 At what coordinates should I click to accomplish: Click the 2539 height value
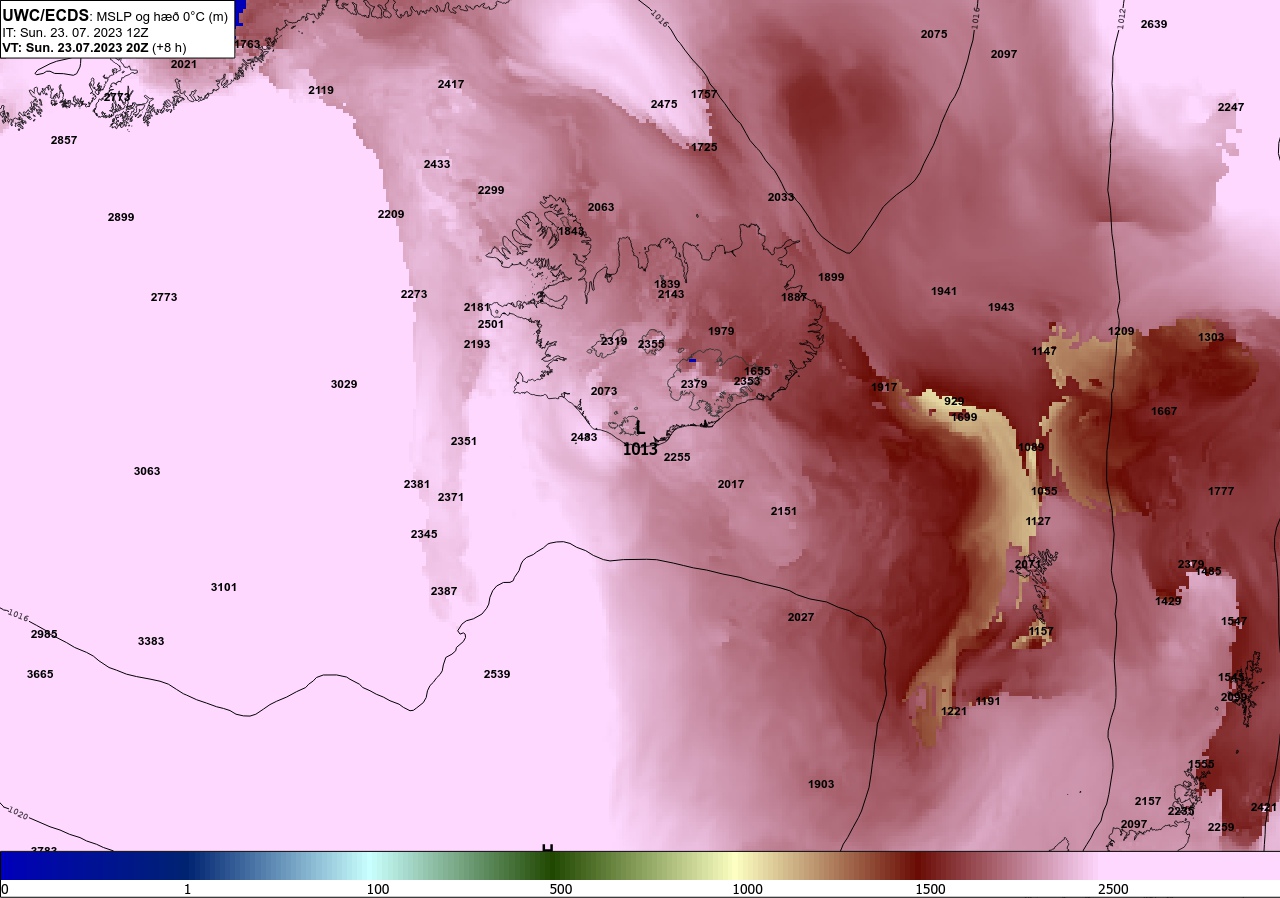coord(497,674)
